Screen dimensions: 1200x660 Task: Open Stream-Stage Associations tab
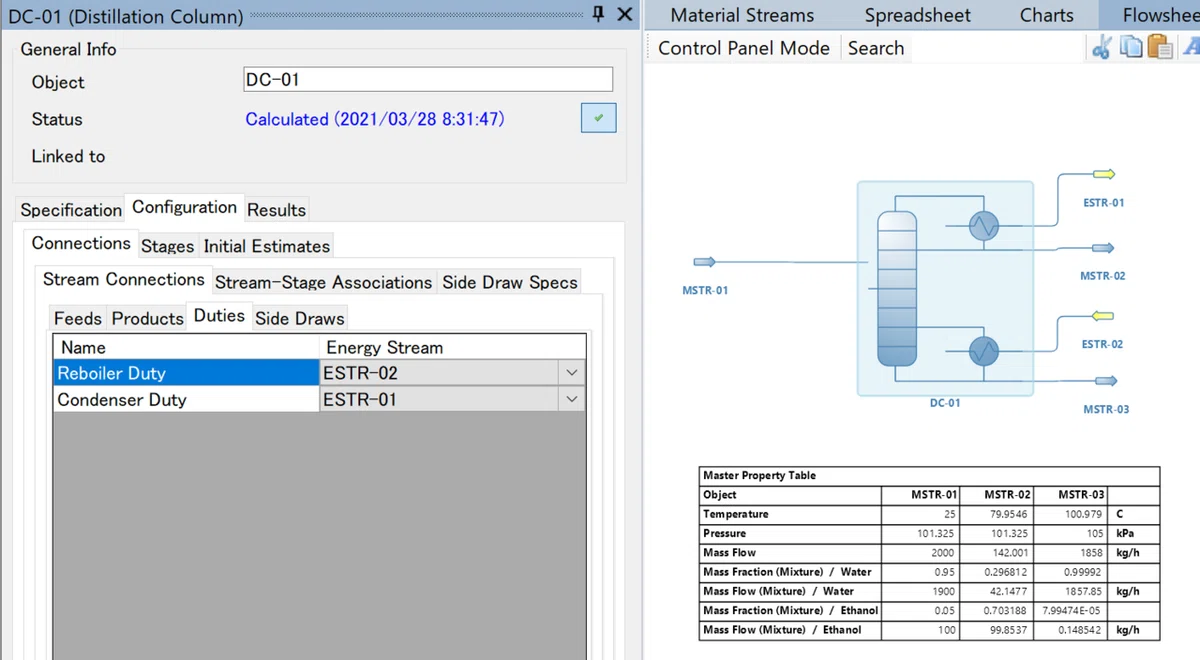(323, 282)
